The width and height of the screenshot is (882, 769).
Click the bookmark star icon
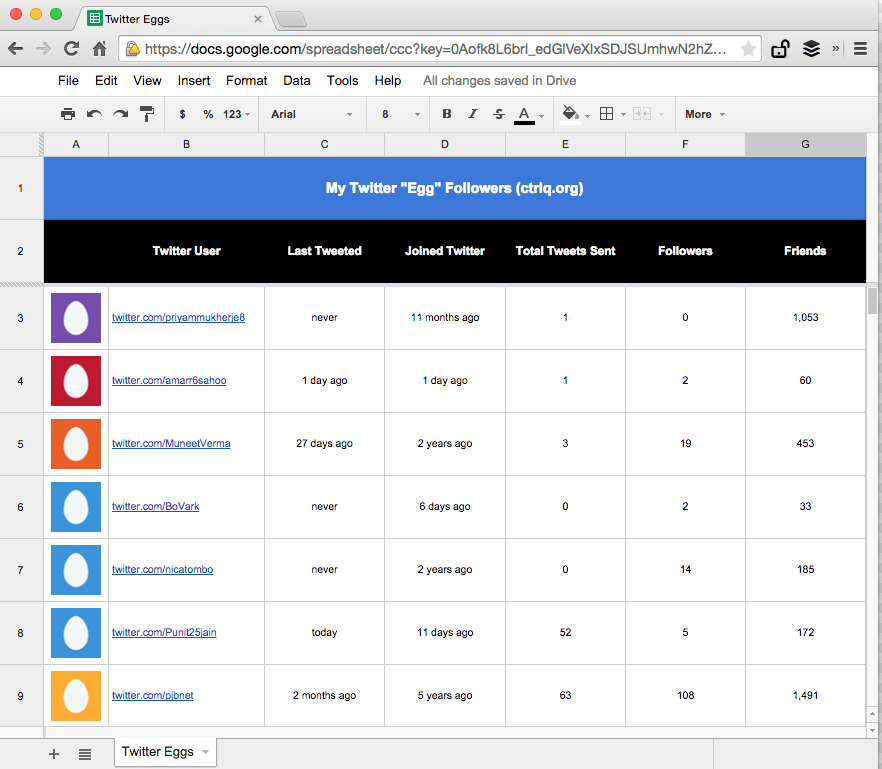(x=748, y=49)
